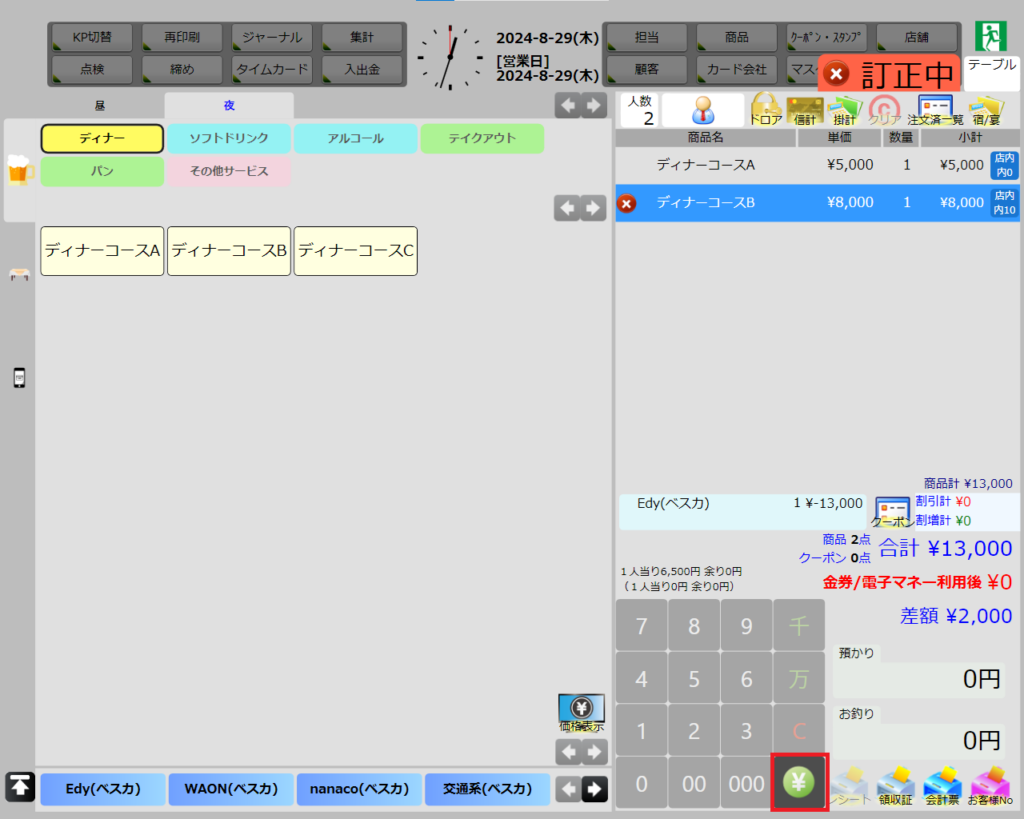Open the cash drawer (ドロア) icon

point(766,109)
